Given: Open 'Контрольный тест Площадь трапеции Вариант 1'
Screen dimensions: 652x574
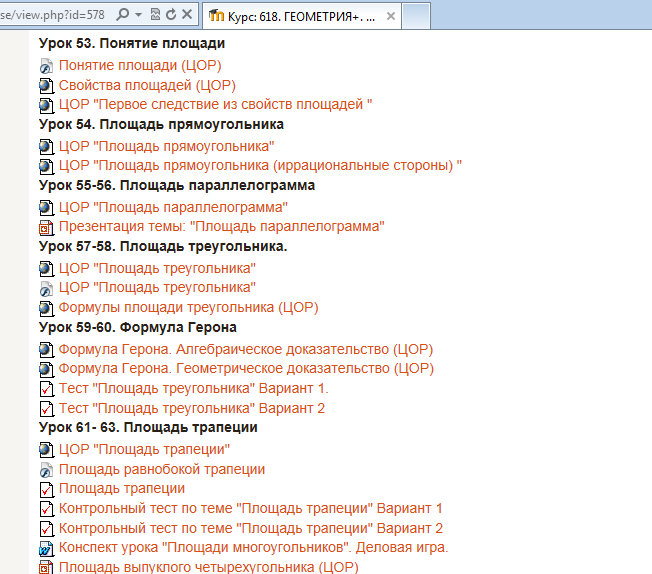Looking at the screenshot, I should click(x=251, y=508).
